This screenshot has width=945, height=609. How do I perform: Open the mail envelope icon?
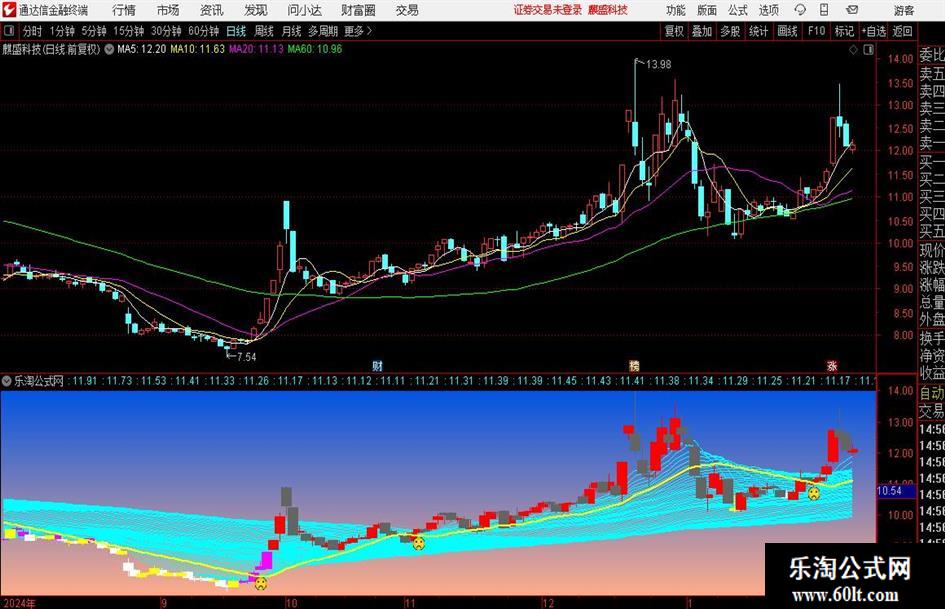(852, 10)
